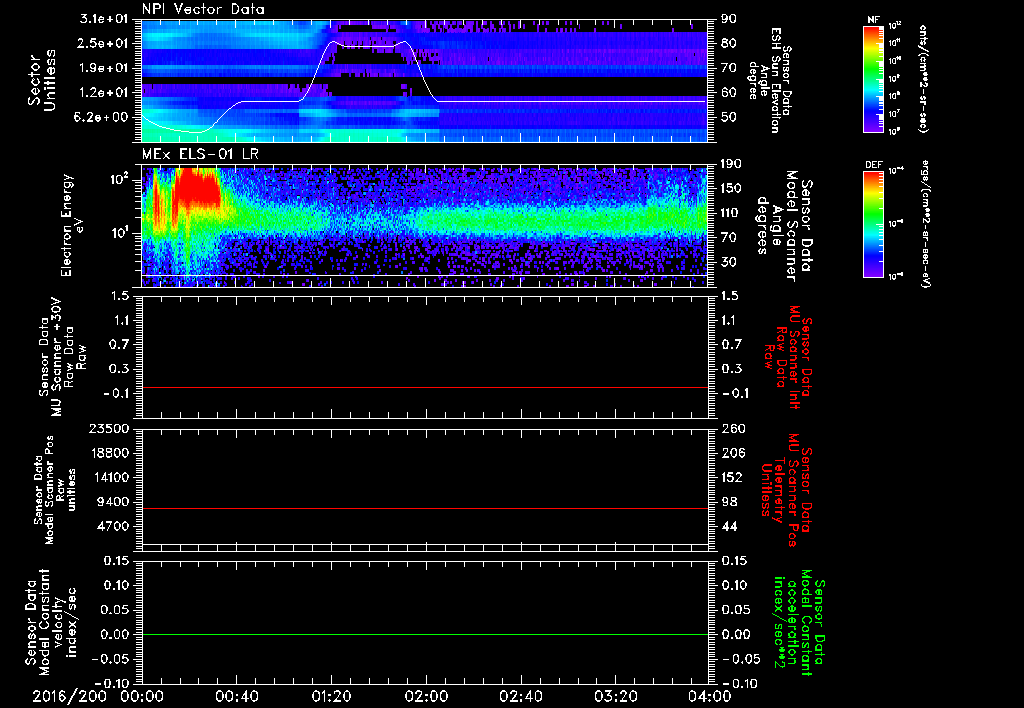Click the 152 telemetry tick value
The image size is (1024, 708).
pos(731,477)
